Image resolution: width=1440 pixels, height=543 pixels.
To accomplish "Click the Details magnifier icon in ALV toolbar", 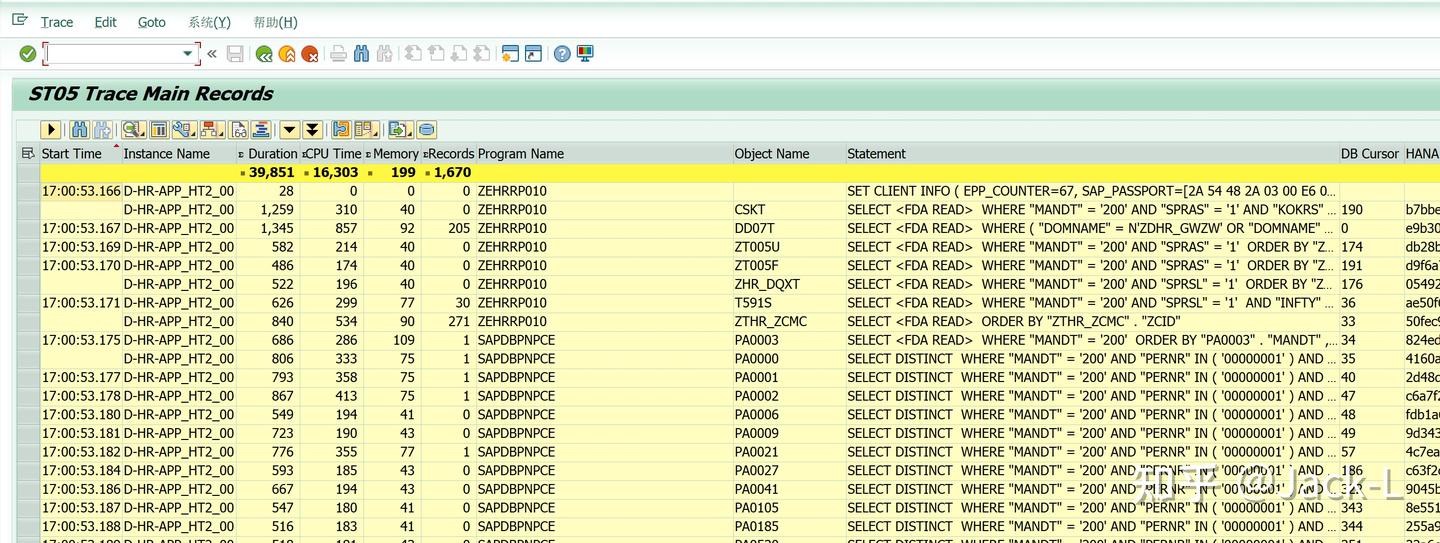I will tap(133, 130).
